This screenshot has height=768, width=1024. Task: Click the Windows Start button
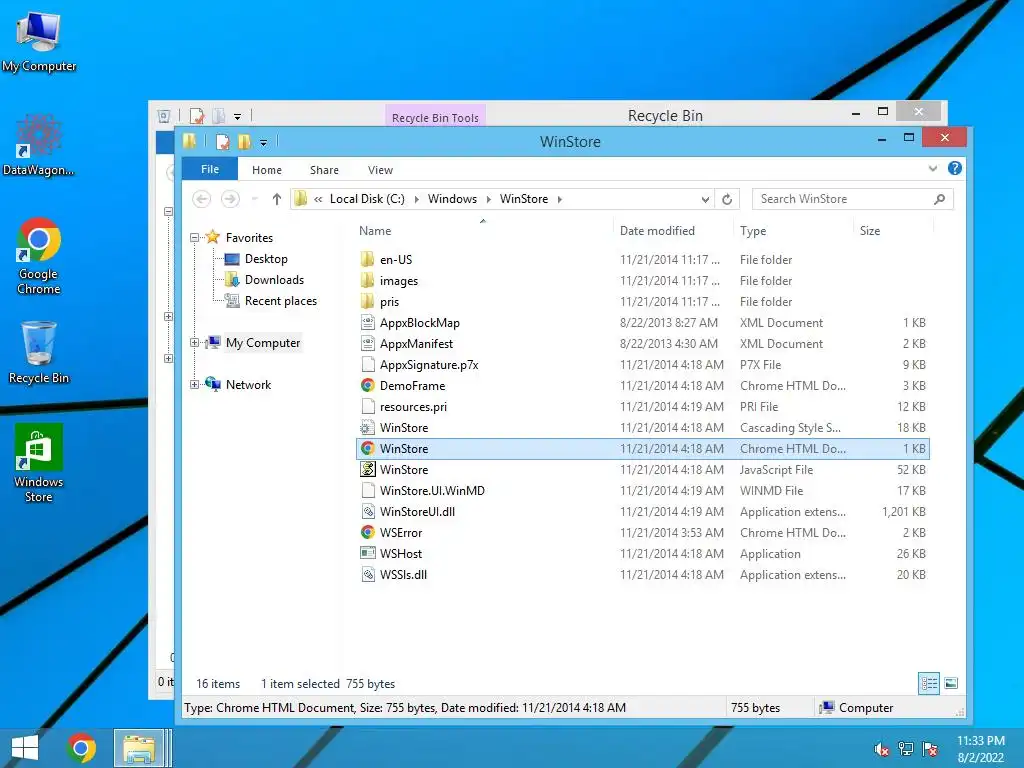pyautogui.click(x=25, y=748)
